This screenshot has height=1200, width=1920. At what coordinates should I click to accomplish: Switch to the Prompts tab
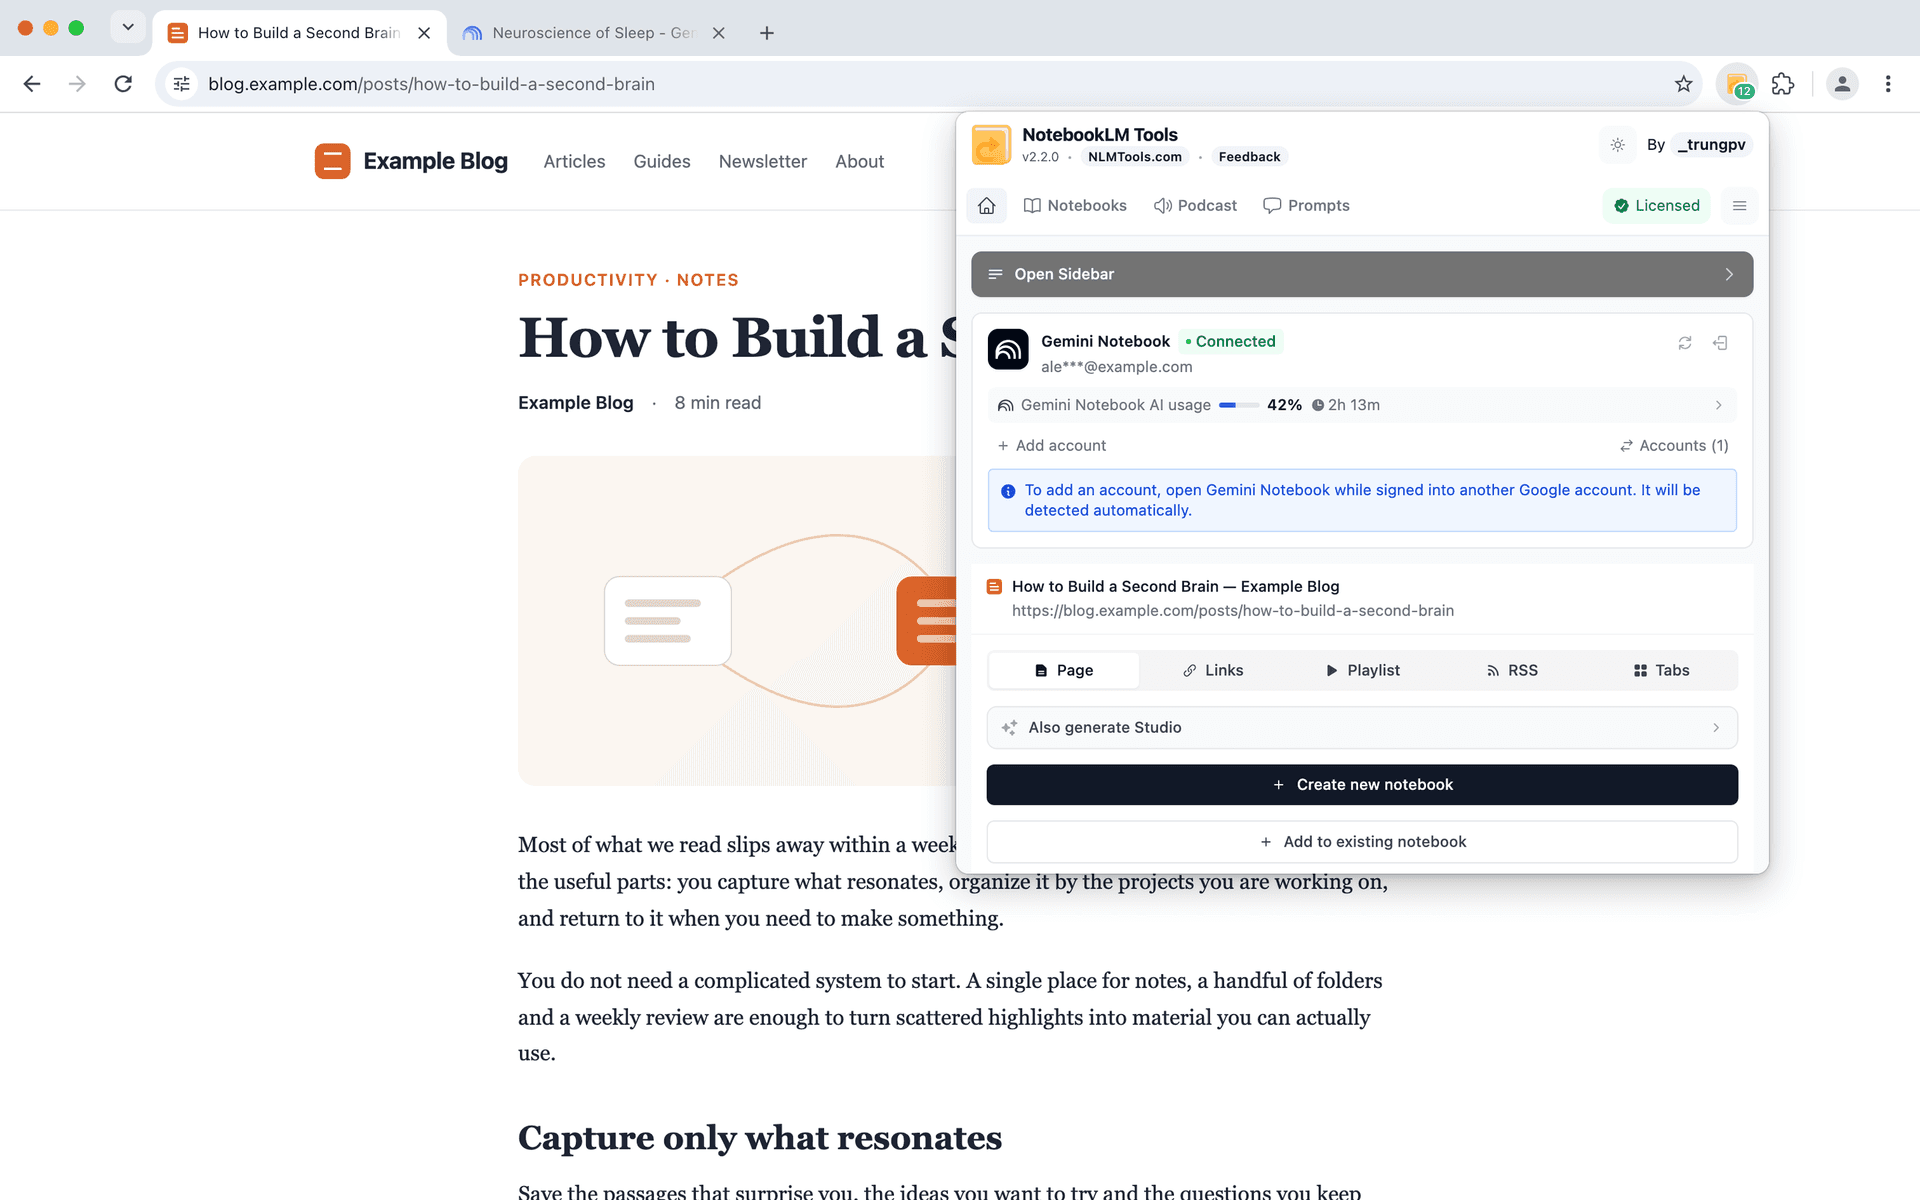pyautogui.click(x=1306, y=205)
